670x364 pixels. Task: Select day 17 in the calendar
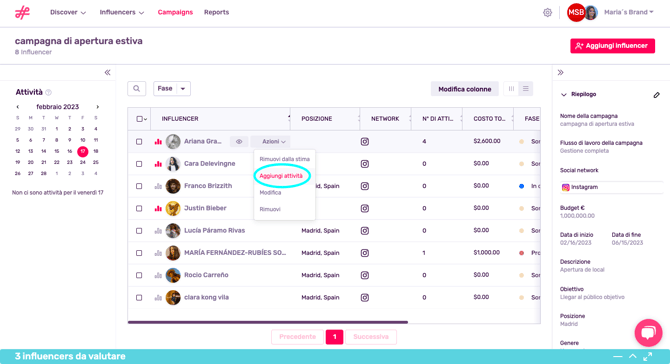click(x=82, y=151)
